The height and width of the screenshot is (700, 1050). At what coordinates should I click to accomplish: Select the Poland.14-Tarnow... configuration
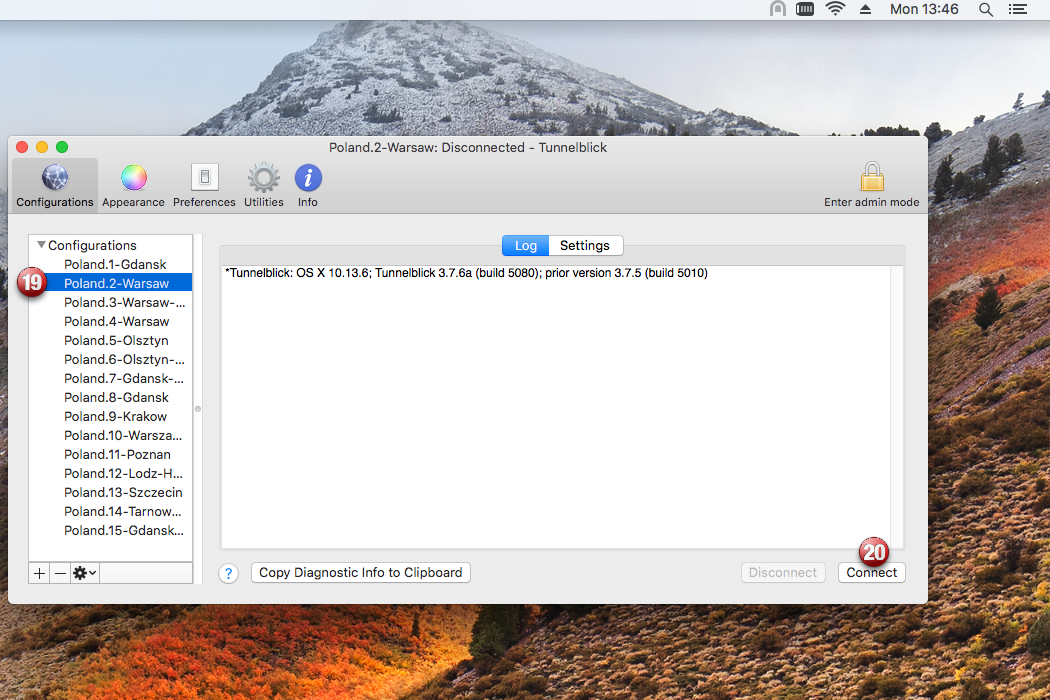click(111, 511)
